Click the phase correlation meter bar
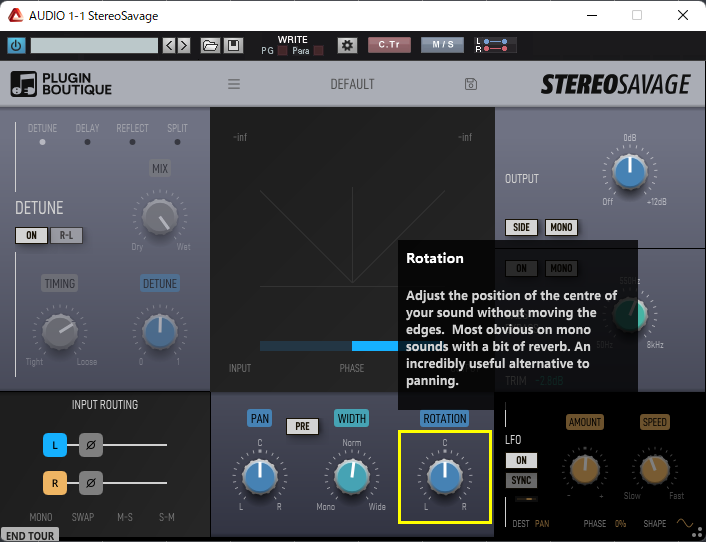Image resolution: width=706 pixels, height=542 pixels. point(329,346)
